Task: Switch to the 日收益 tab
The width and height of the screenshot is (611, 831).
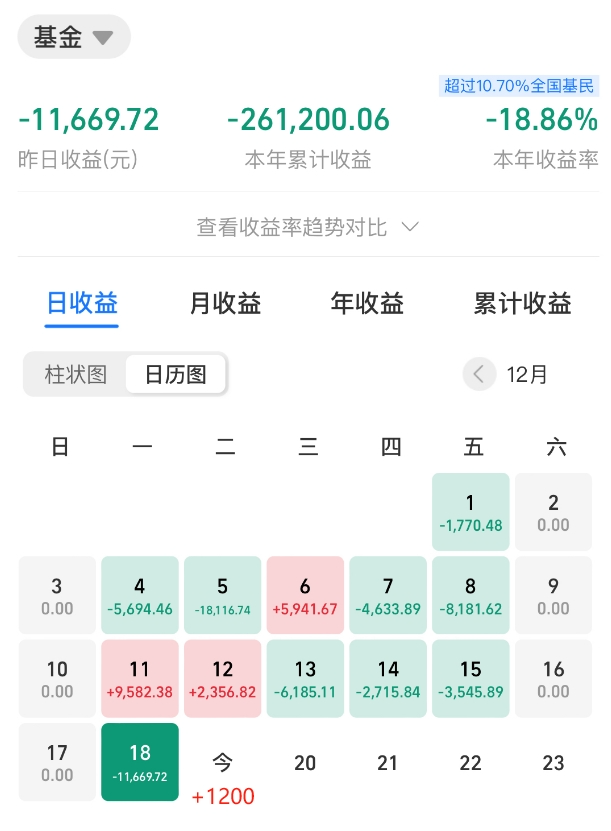Action: (x=82, y=304)
